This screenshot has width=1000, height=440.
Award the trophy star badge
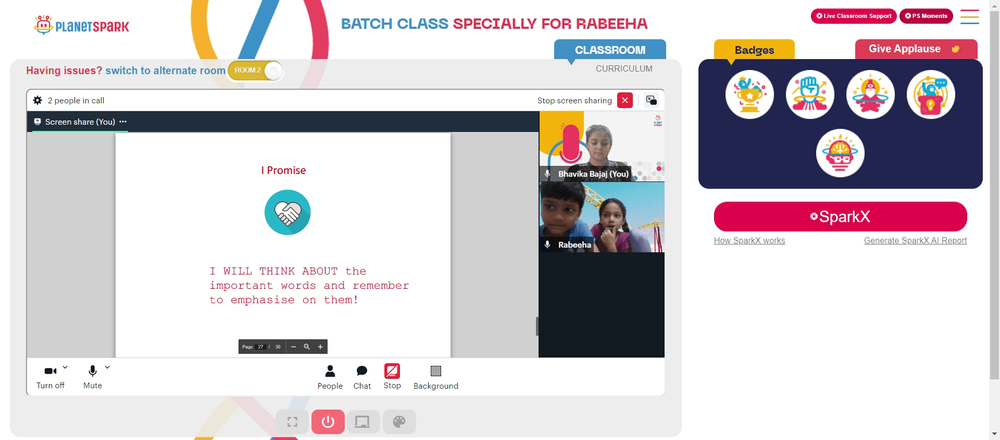tap(749, 94)
